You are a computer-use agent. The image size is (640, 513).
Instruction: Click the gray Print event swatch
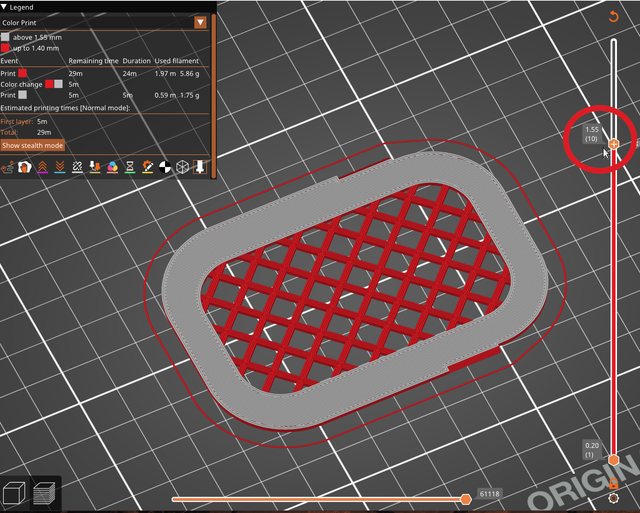tap(23, 95)
